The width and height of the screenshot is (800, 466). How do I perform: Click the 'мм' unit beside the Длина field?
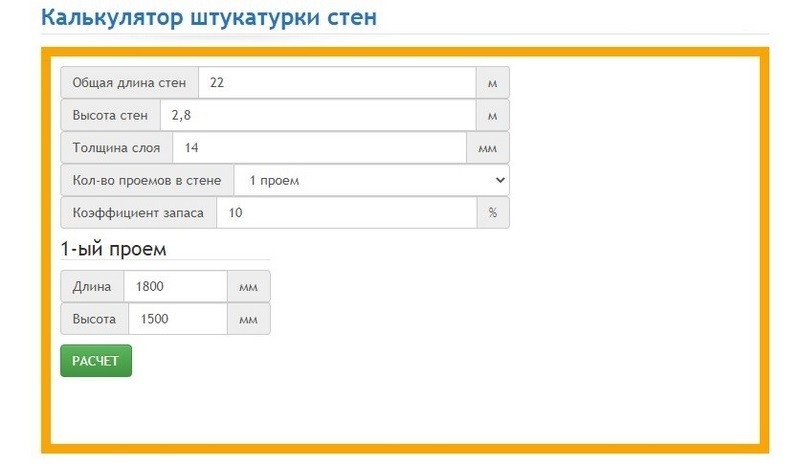click(x=248, y=286)
